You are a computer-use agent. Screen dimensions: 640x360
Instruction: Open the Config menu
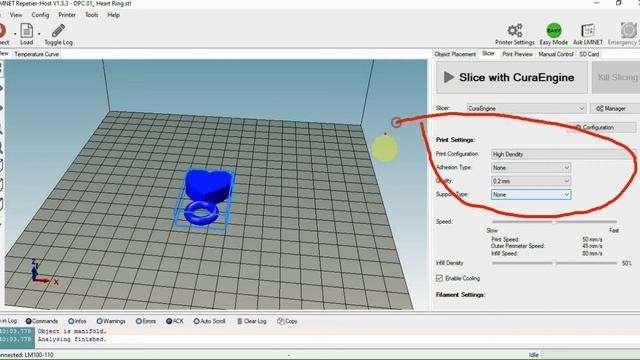(40, 15)
